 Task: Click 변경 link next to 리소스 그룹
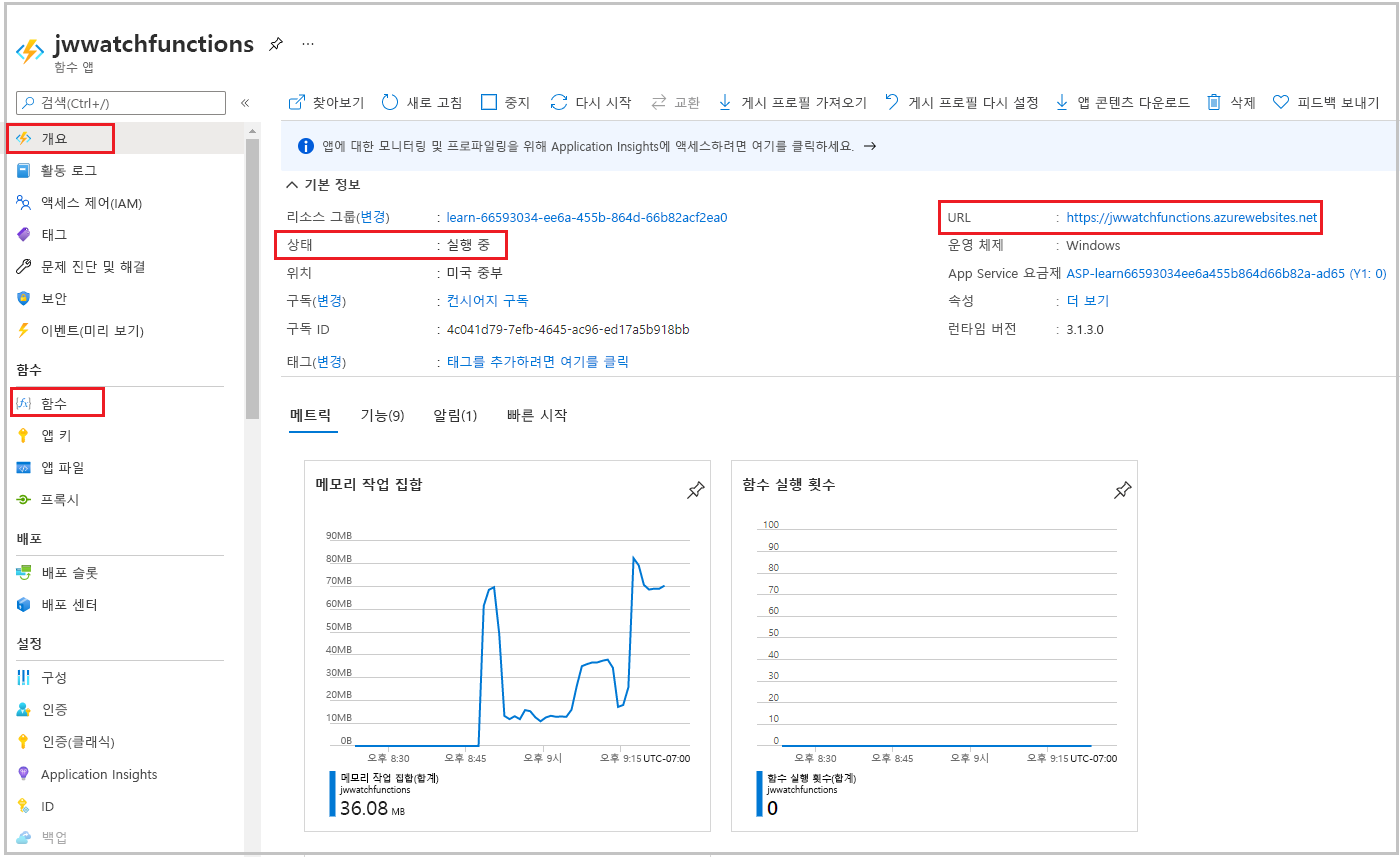[375, 217]
